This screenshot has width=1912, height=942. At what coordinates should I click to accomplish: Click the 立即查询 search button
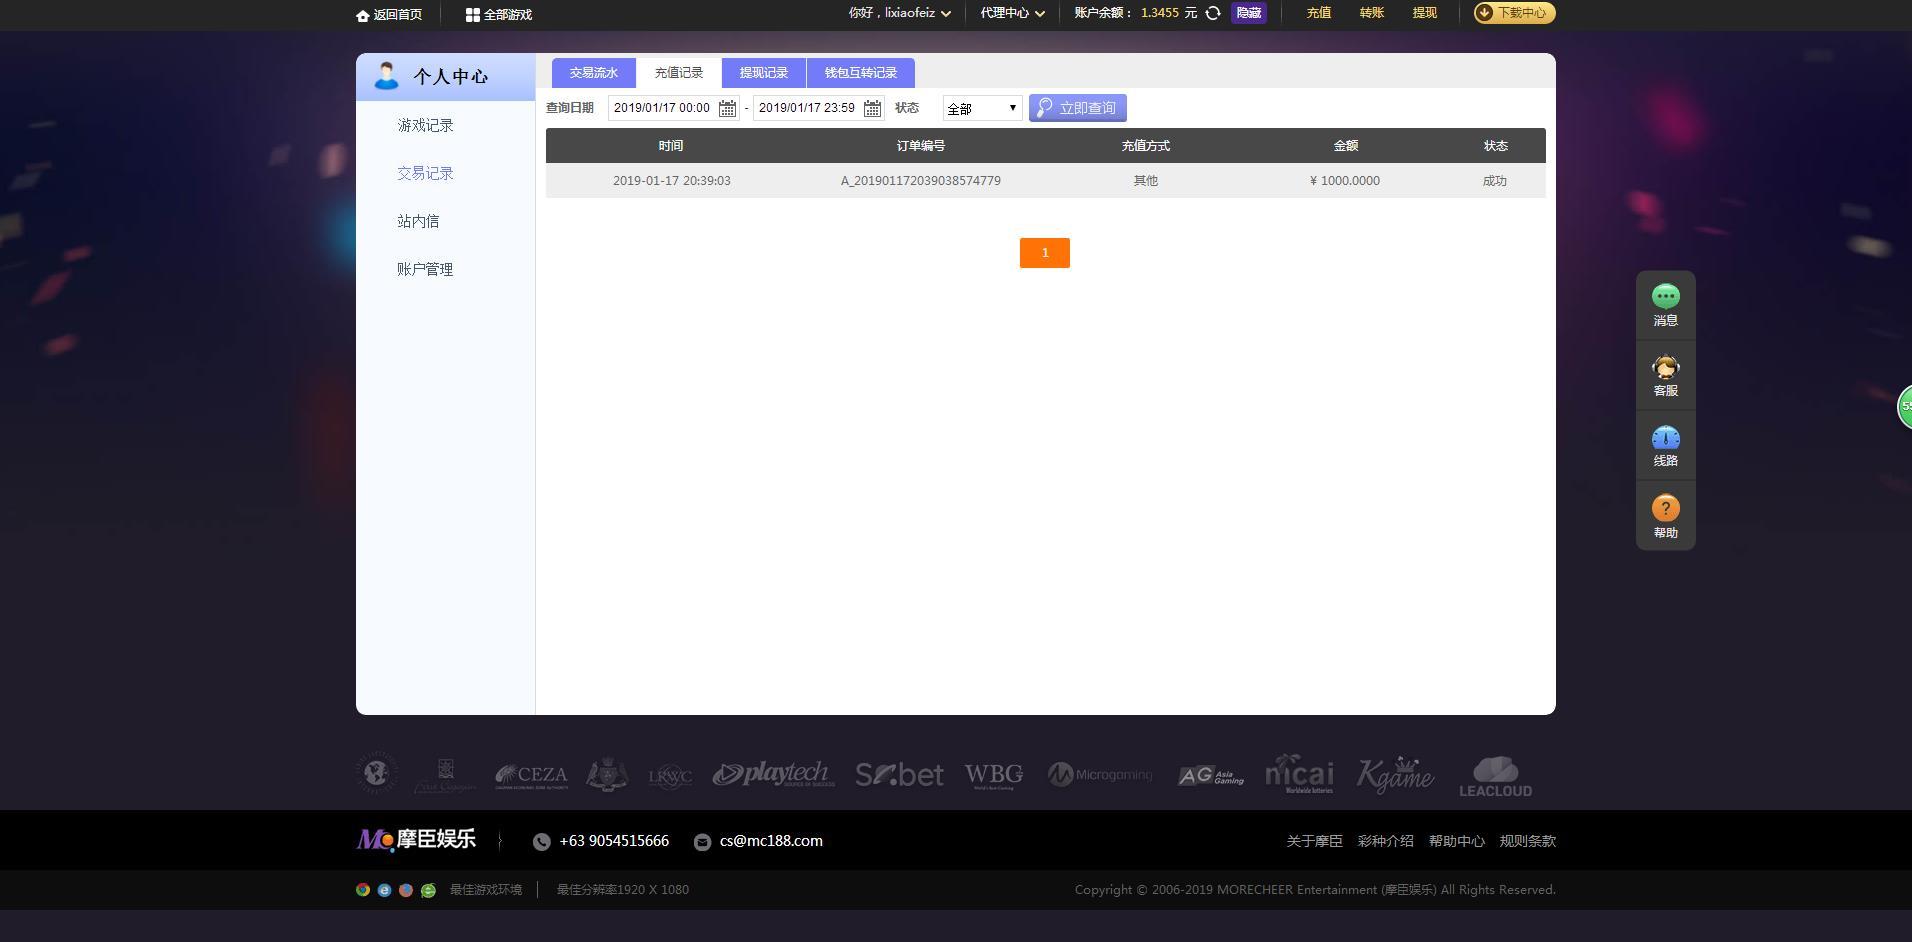(x=1078, y=108)
